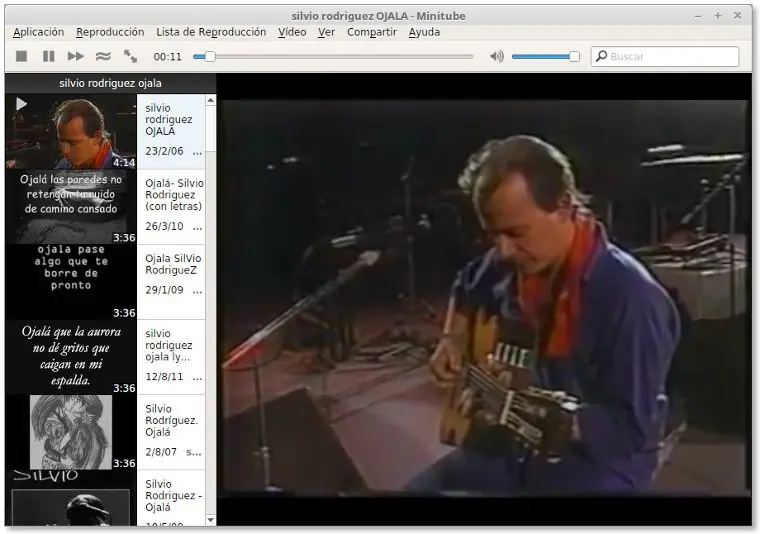Select thumbnail 'Ojalá las paredes no retengan'
760x534 pixels.
[x=71, y=206]
